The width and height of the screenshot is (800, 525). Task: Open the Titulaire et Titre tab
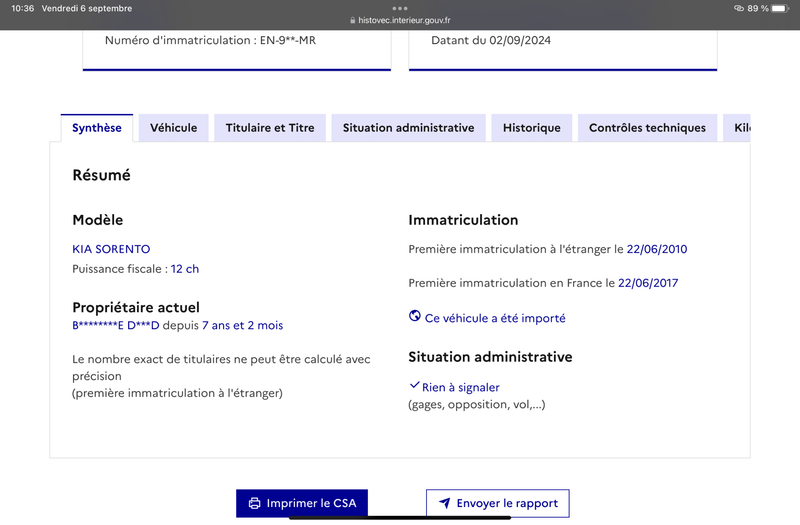[270, 128]
